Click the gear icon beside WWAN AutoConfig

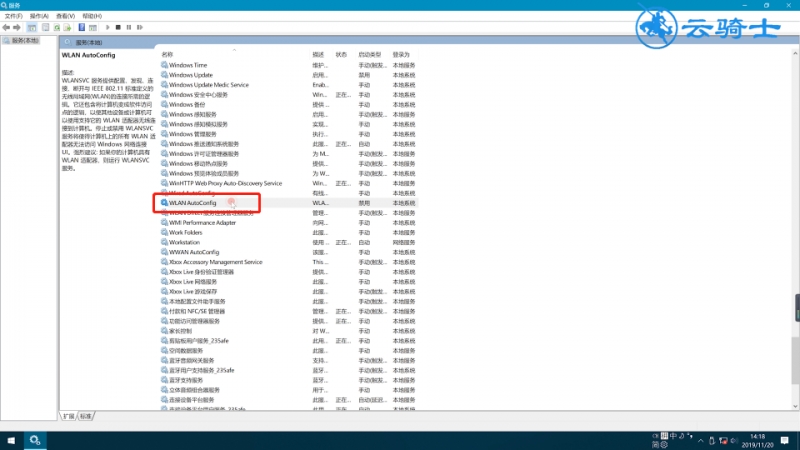click(164, 252)
